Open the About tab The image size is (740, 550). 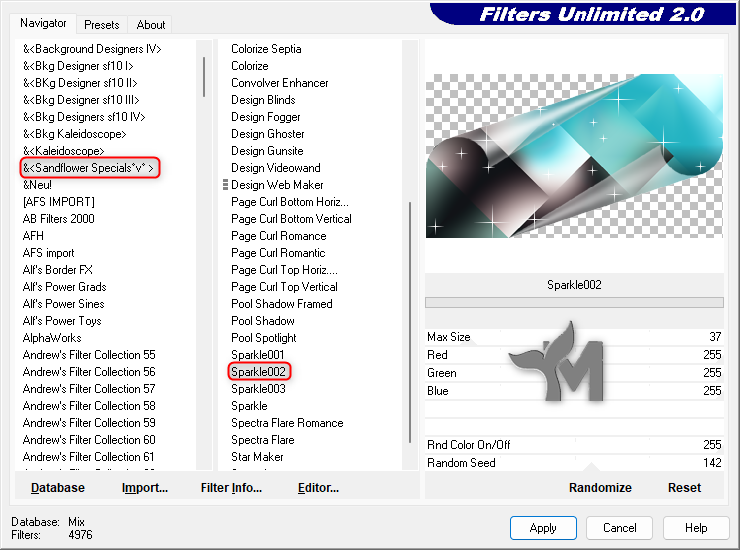click(x=151, y=25)
